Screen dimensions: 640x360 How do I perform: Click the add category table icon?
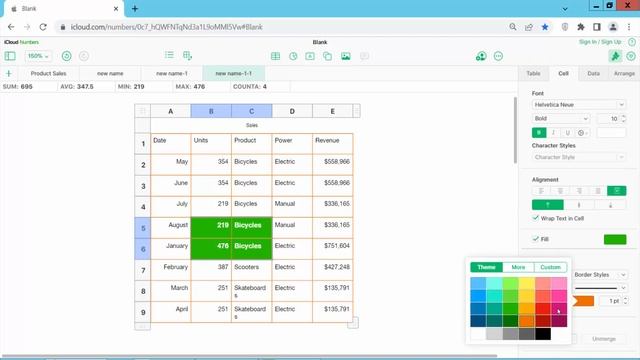coord(187,55)
